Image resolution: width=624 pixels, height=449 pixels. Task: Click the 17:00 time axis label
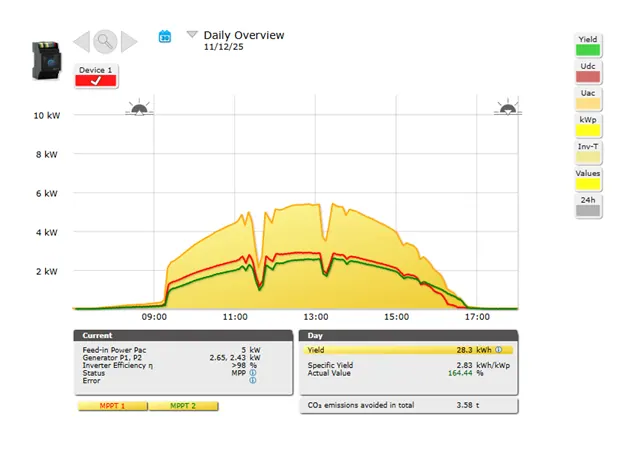[477, 317]
